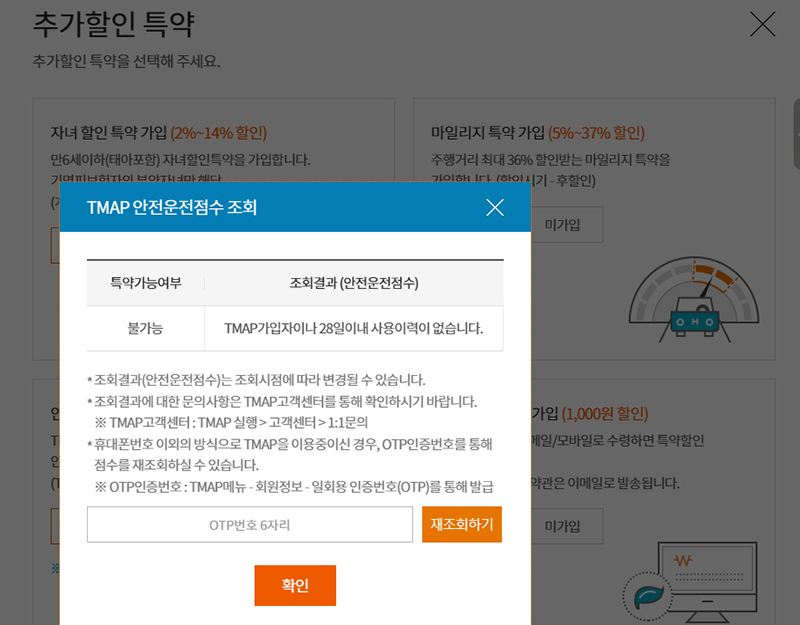The height and width of the screenshot is (625, 800).
Task: Click the 약관은 이메일로 발송됩니다 text
Action: point(605,483)
